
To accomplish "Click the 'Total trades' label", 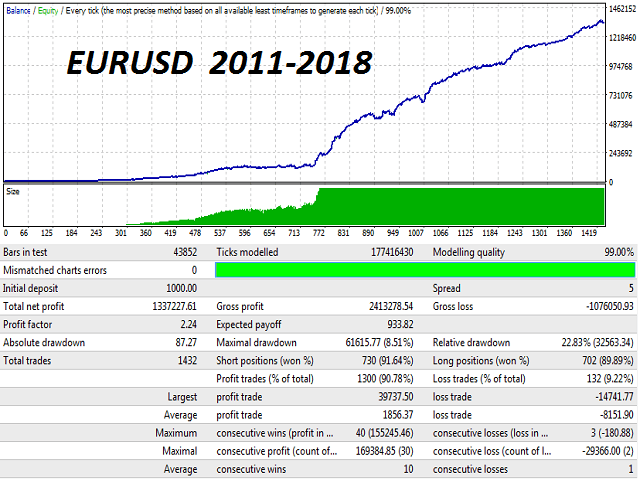I will (27, 361).
